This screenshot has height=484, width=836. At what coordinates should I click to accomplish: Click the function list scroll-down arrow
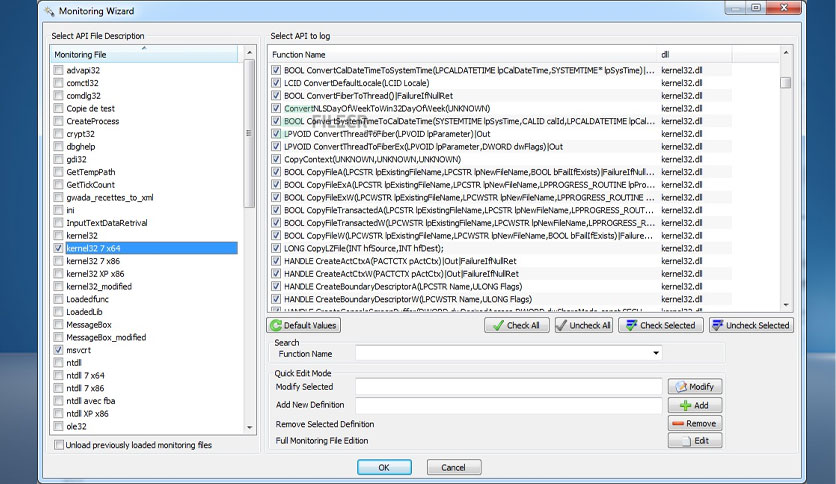click(786, 305)
